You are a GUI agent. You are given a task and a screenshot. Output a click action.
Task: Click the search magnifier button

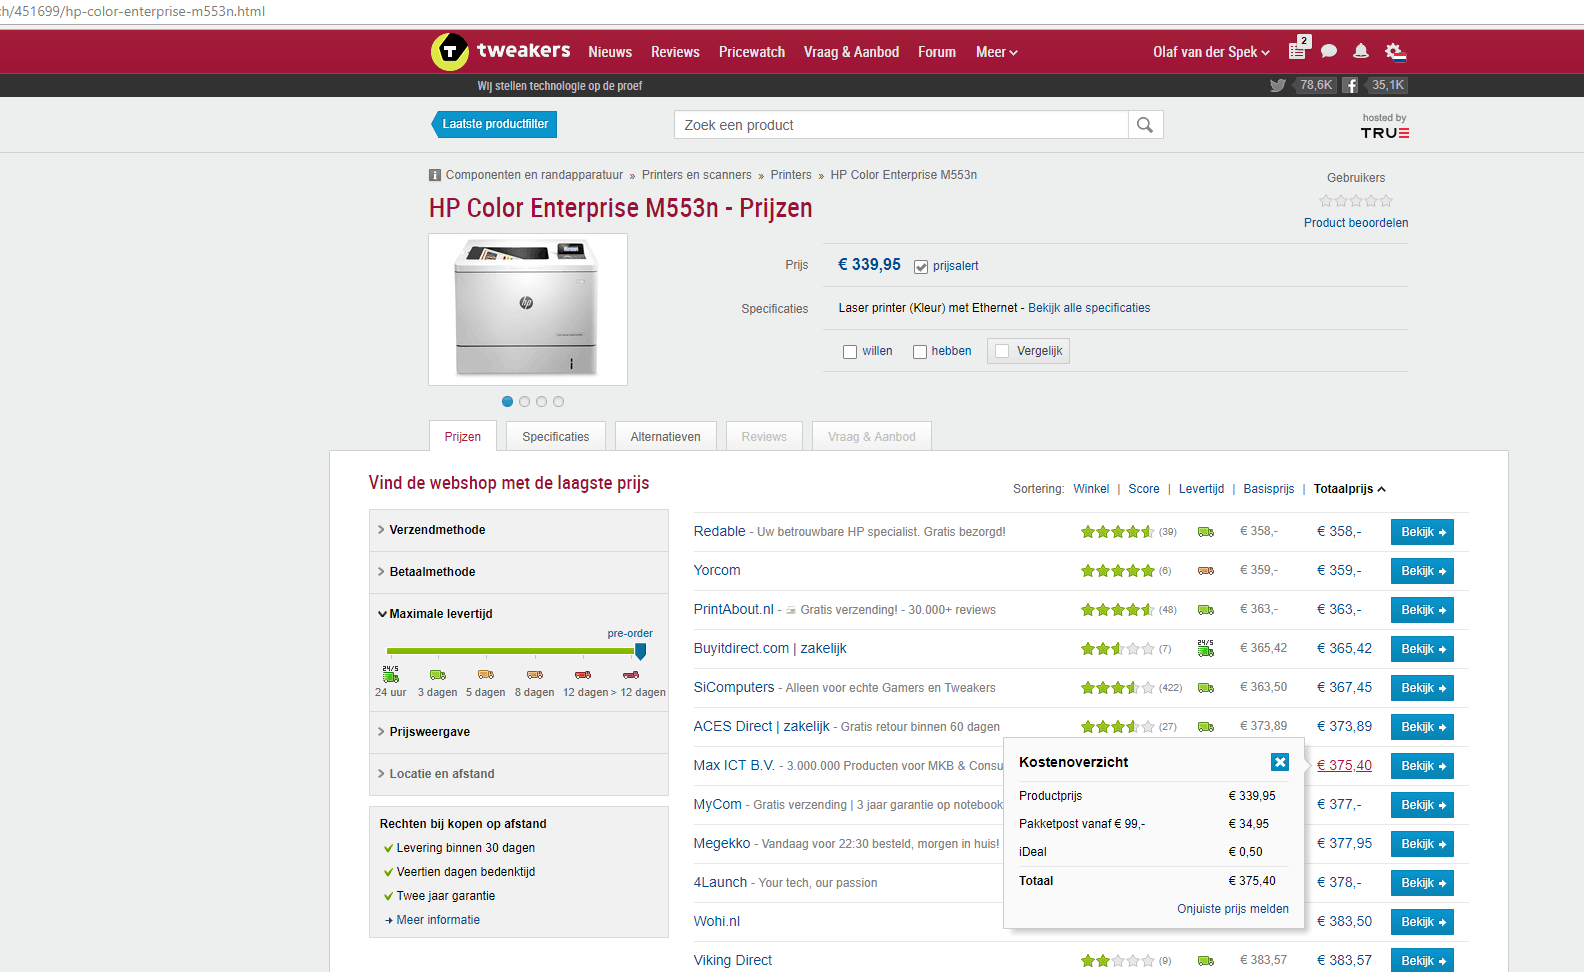coord(1145,125)
